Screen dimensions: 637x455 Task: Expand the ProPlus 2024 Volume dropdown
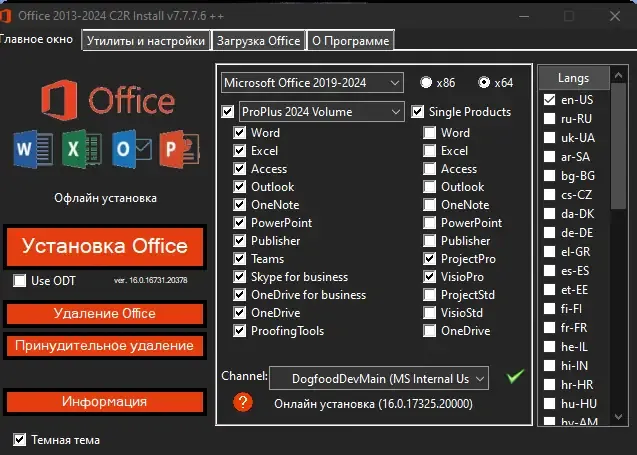point(322,112)
